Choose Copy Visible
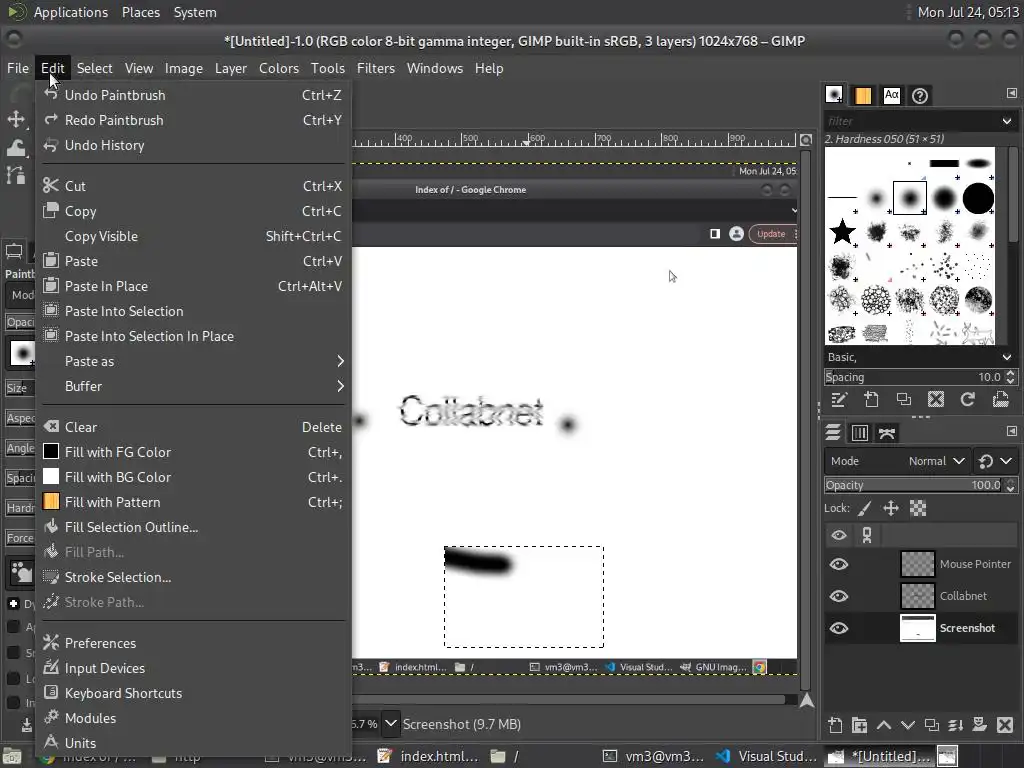Screen dimensions: 1024x768 193,236
